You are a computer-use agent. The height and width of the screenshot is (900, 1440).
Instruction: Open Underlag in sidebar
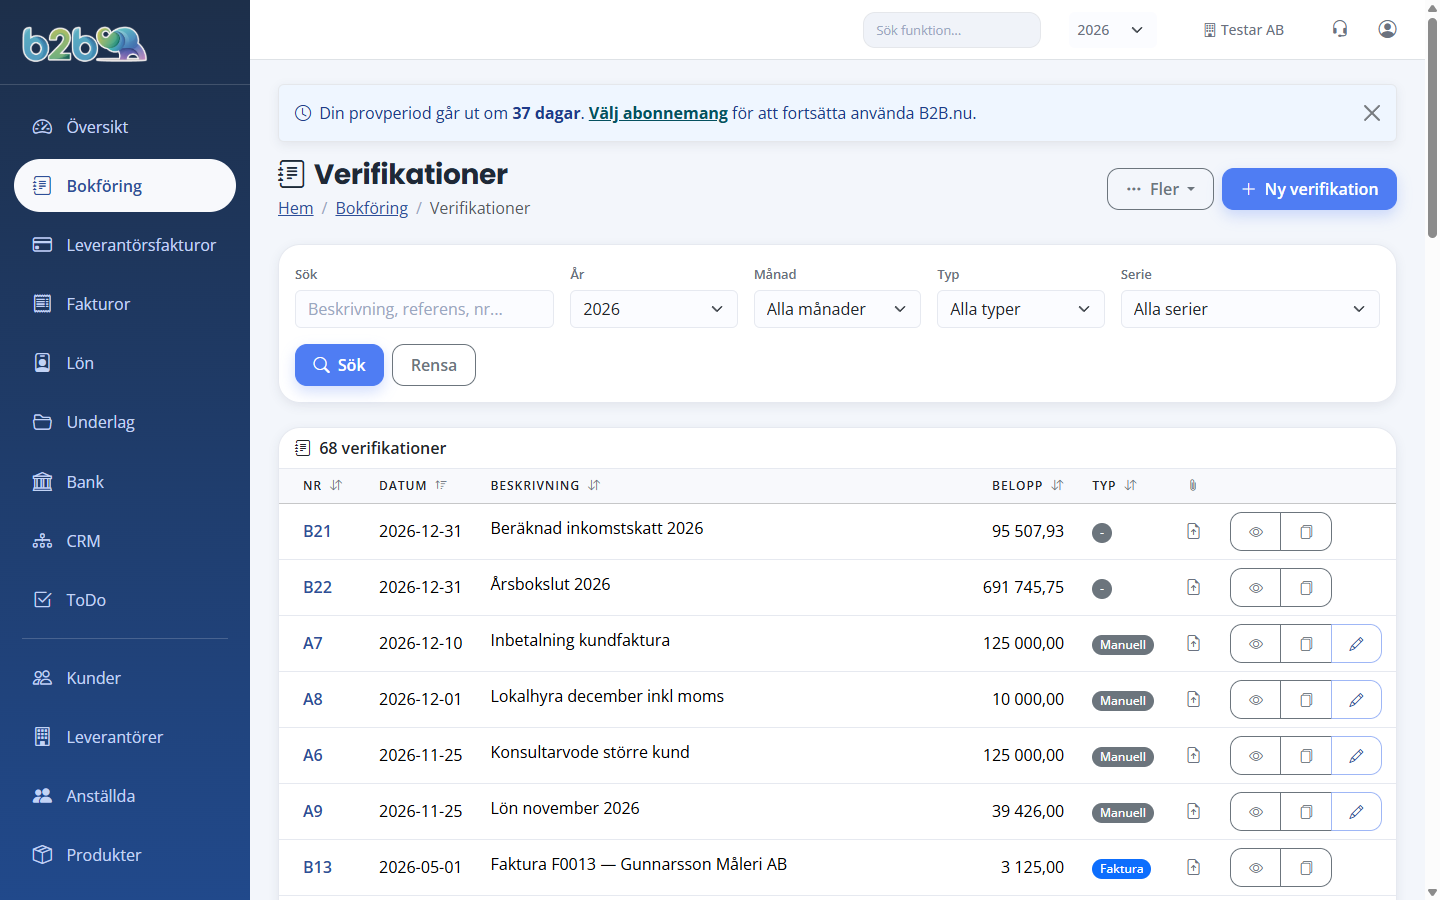tap(125, 422)
